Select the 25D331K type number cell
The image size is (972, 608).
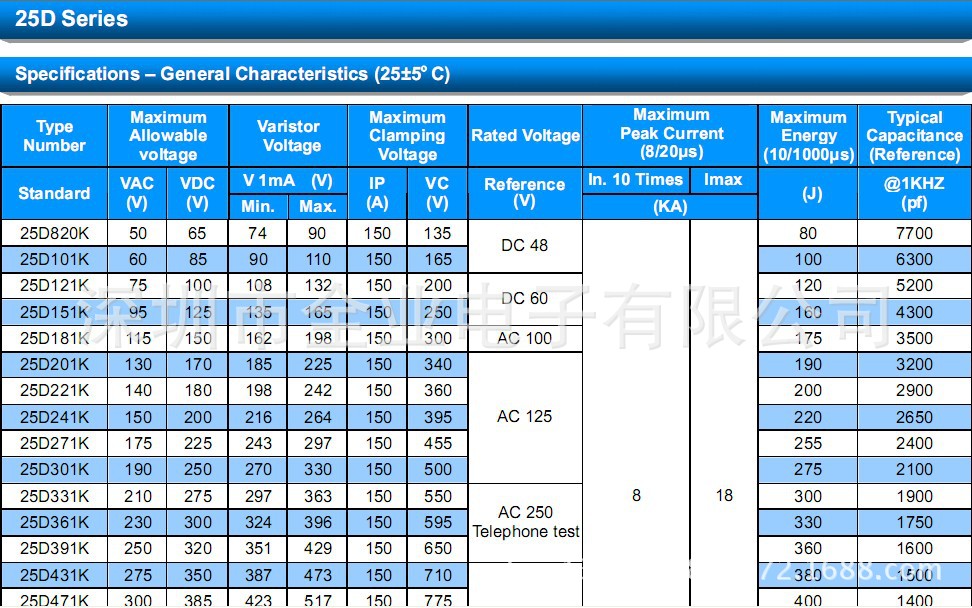54,496
